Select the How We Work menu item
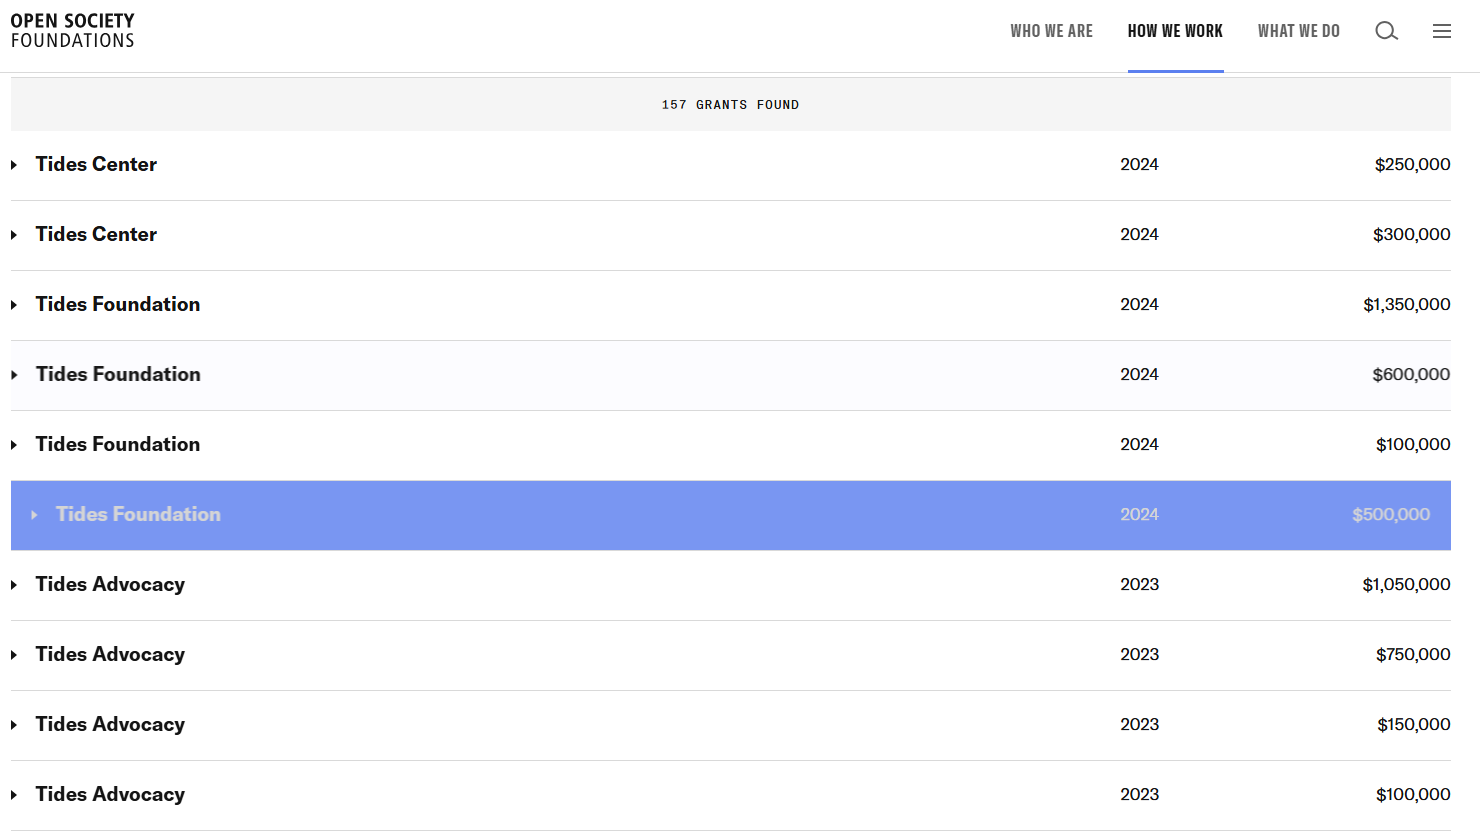 pyautogui.click(x=1175, y=31)
